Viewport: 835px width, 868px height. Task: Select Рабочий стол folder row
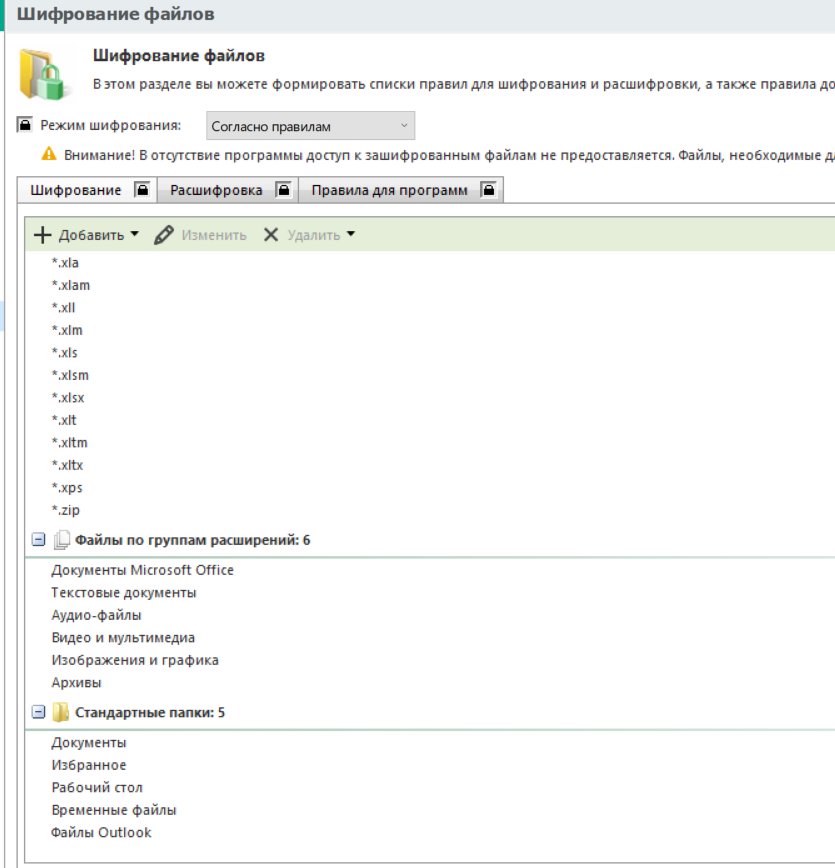(430, 788)
